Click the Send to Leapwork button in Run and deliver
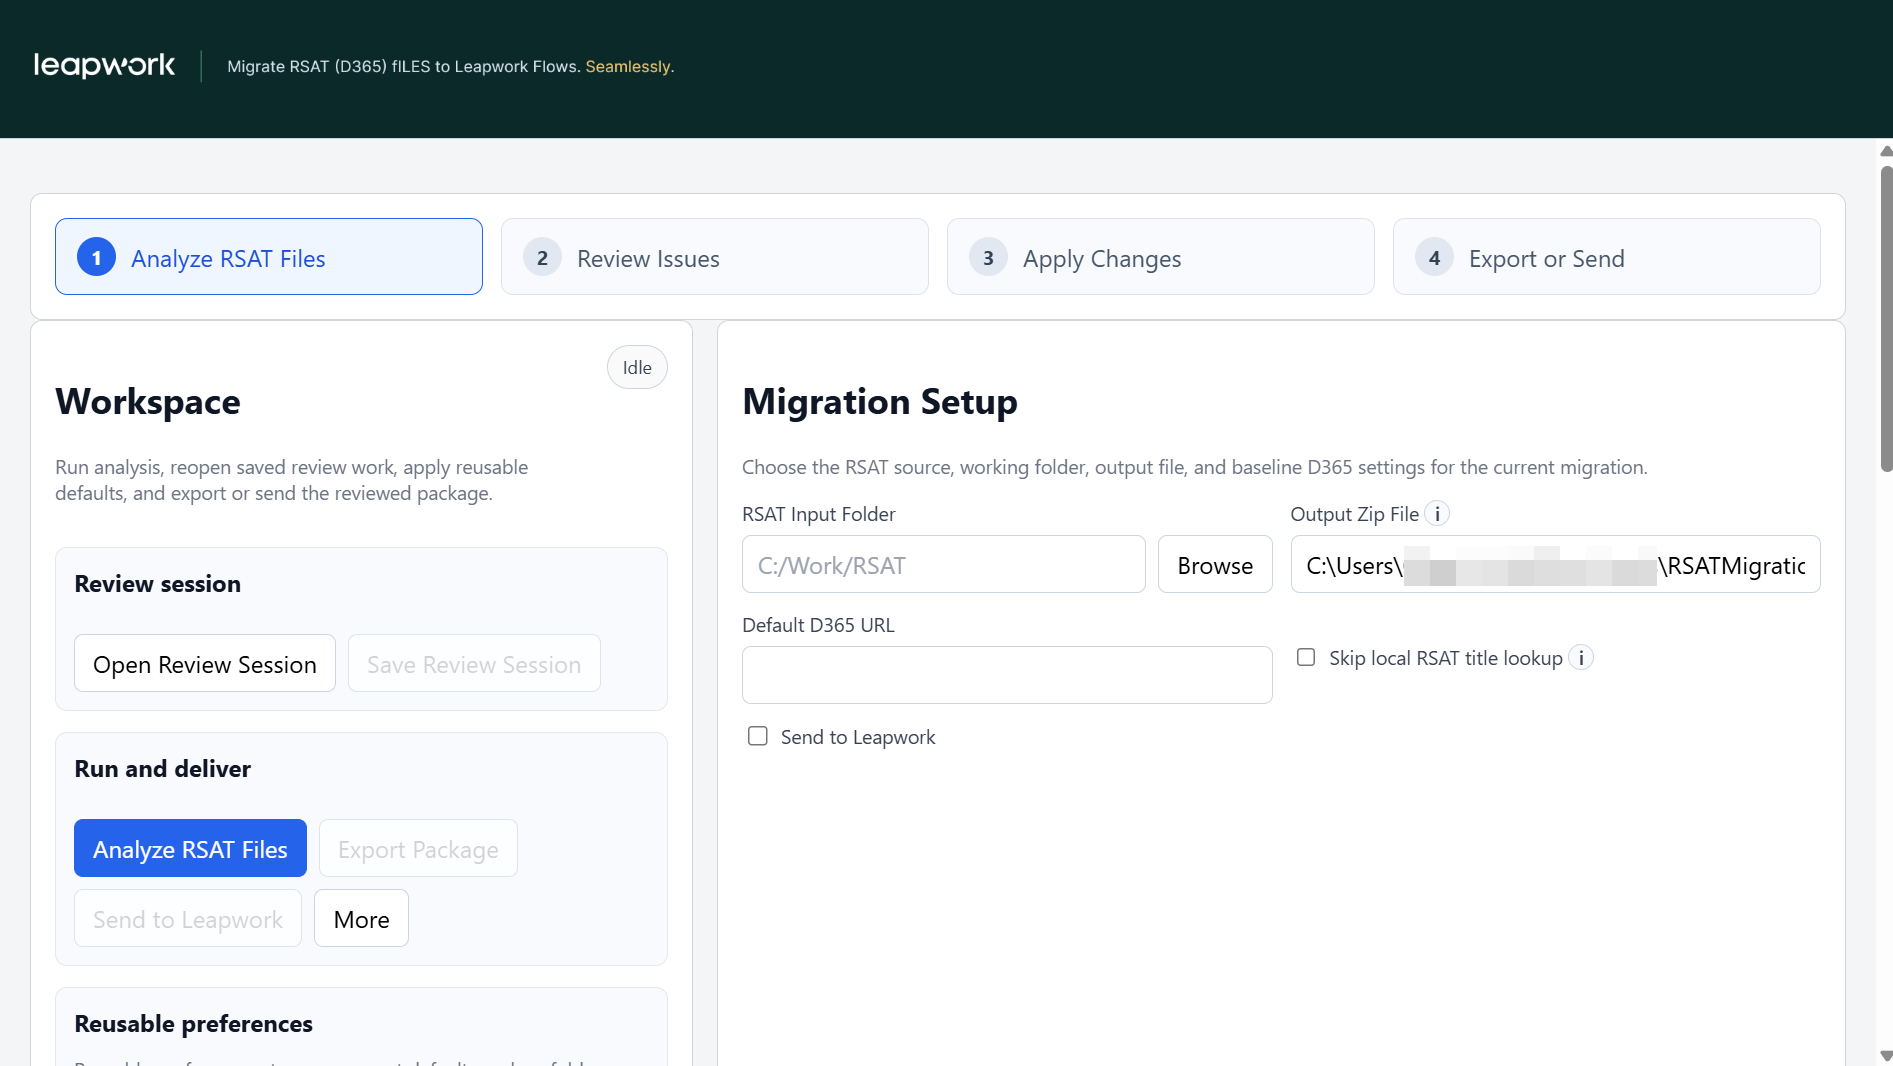 coord(188,919)
